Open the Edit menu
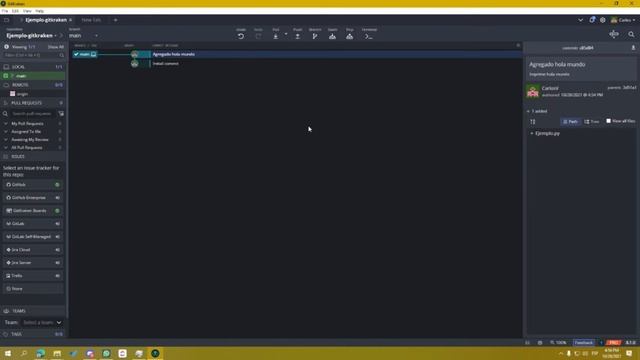 16,11
